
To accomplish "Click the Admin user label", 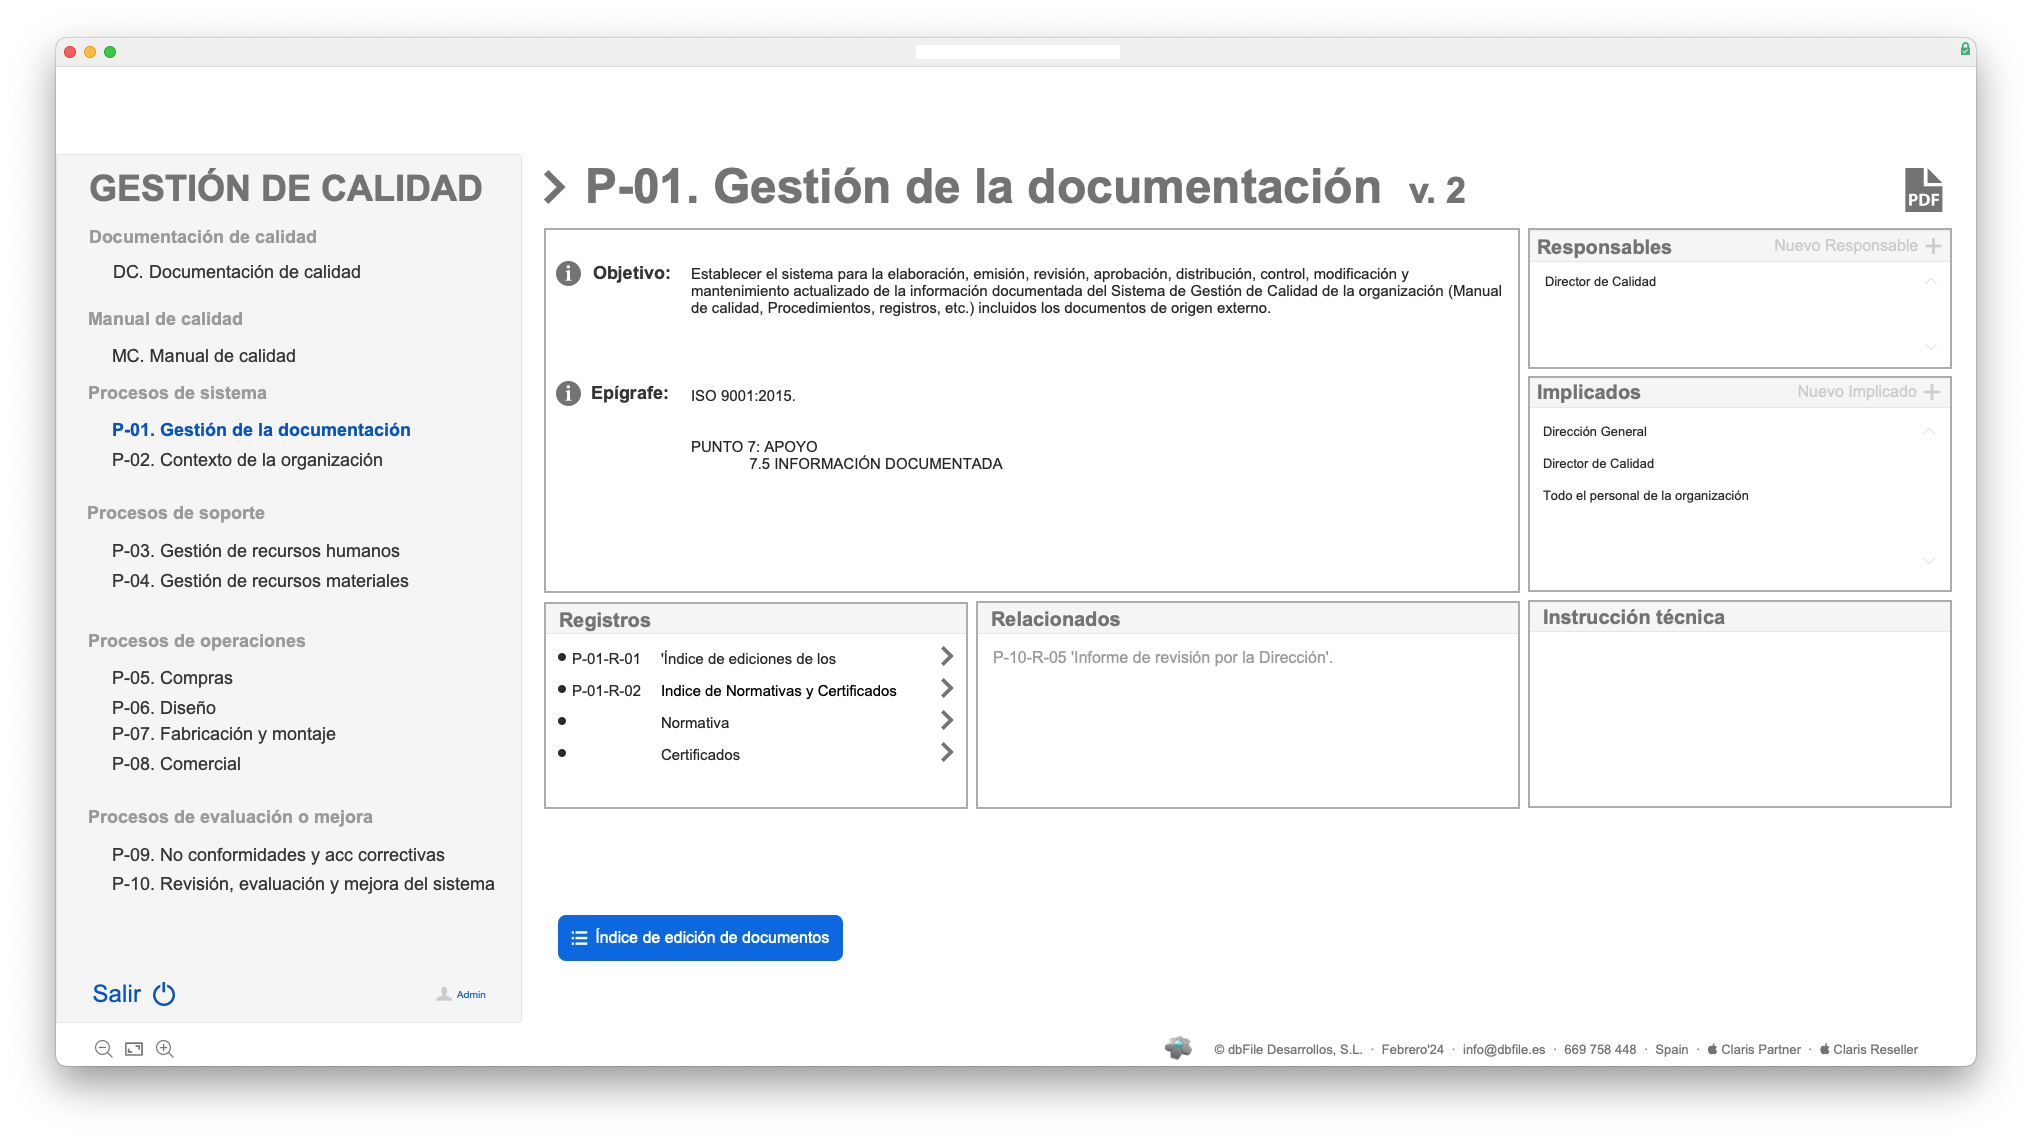I will coord(471,995).
